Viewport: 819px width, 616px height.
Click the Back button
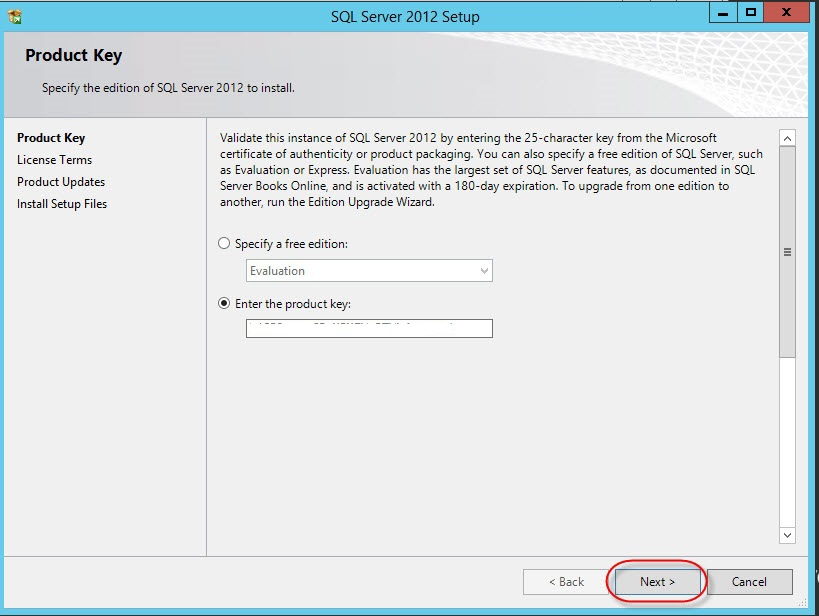(x=565, y=582)
